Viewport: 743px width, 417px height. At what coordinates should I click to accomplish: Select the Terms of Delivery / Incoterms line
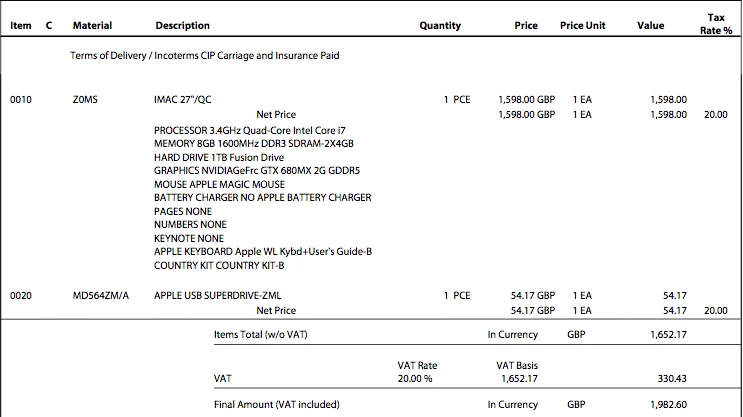(205, 55)
